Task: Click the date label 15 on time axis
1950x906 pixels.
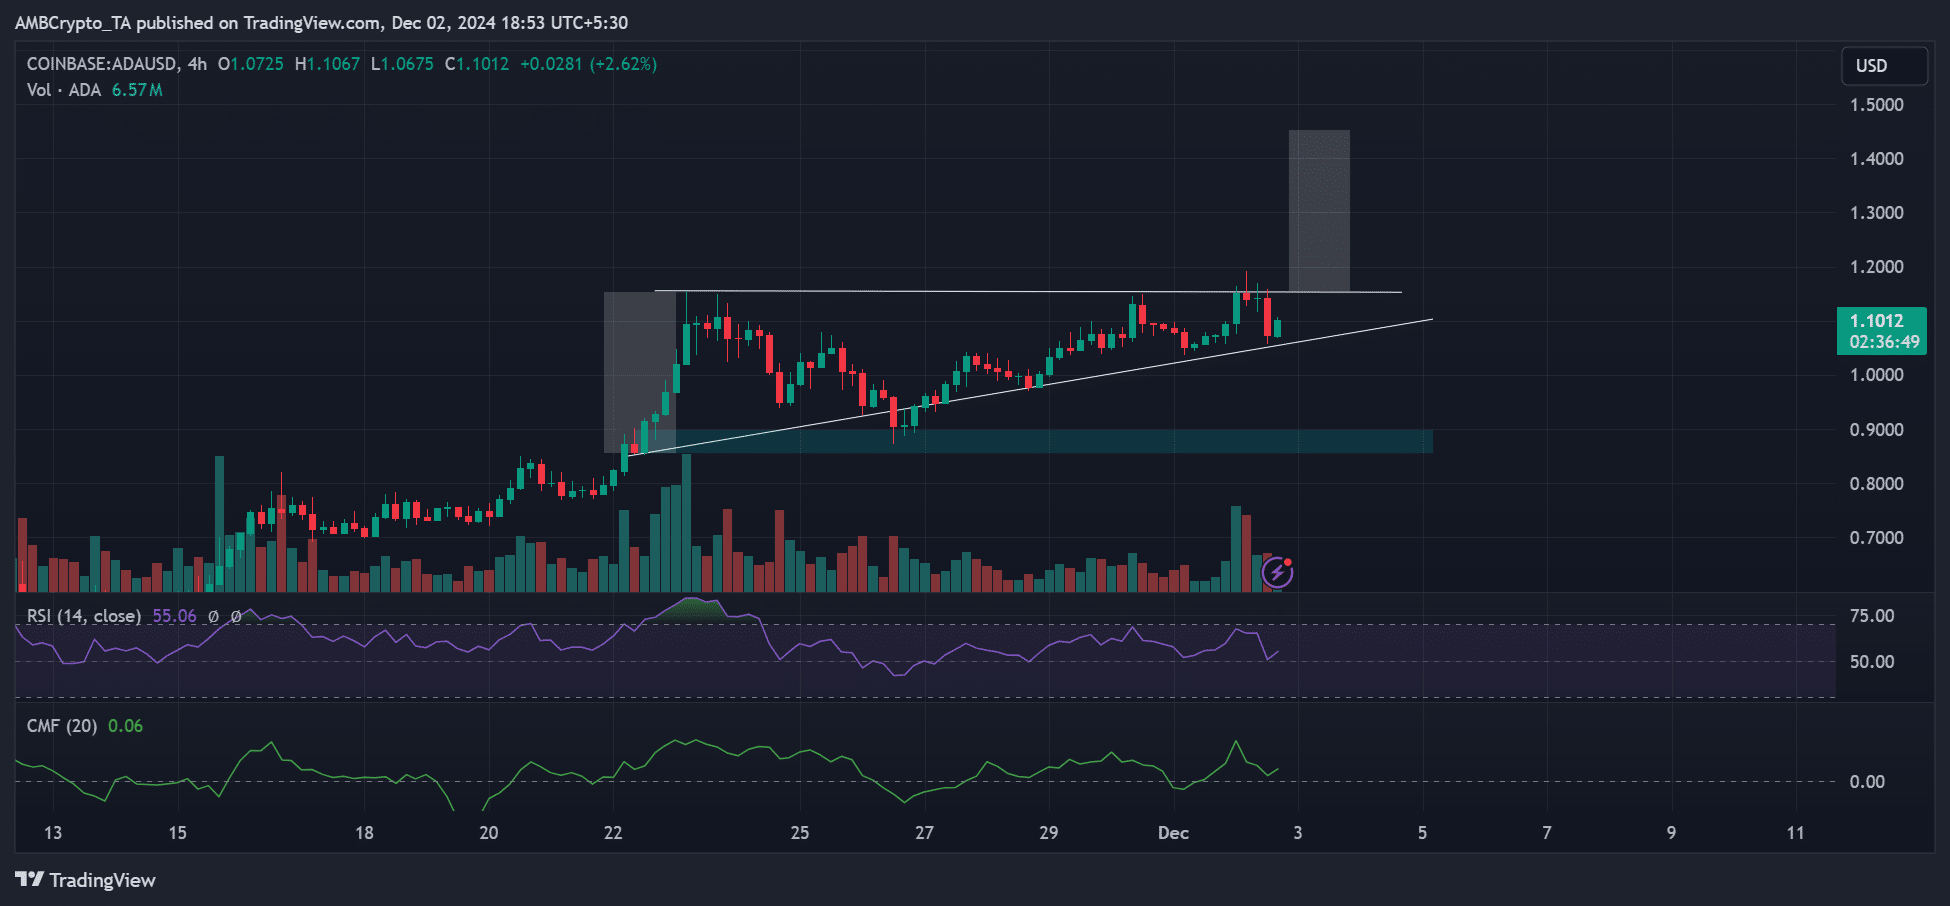Action: (177, 833)
